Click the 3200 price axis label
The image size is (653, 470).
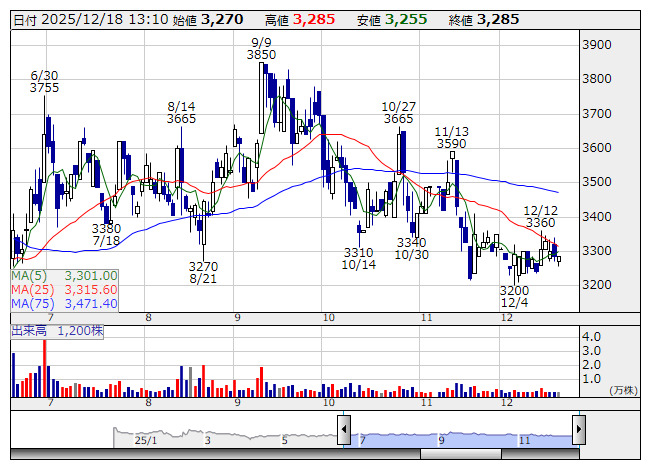coord(596,285)
